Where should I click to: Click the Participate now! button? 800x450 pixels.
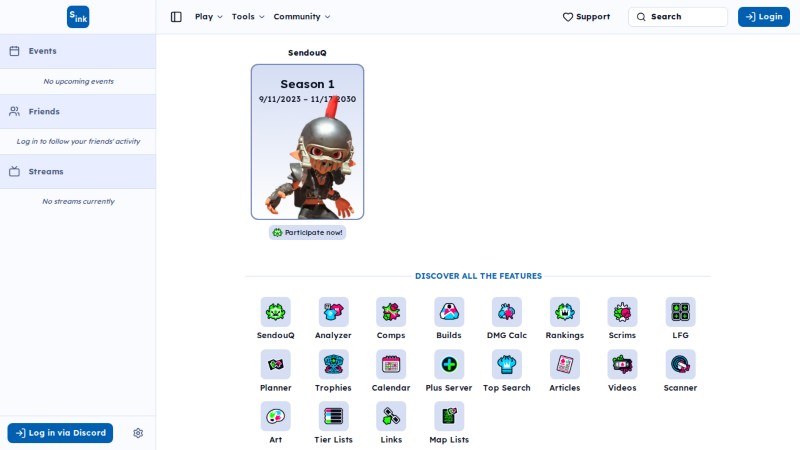pos(308,233)
